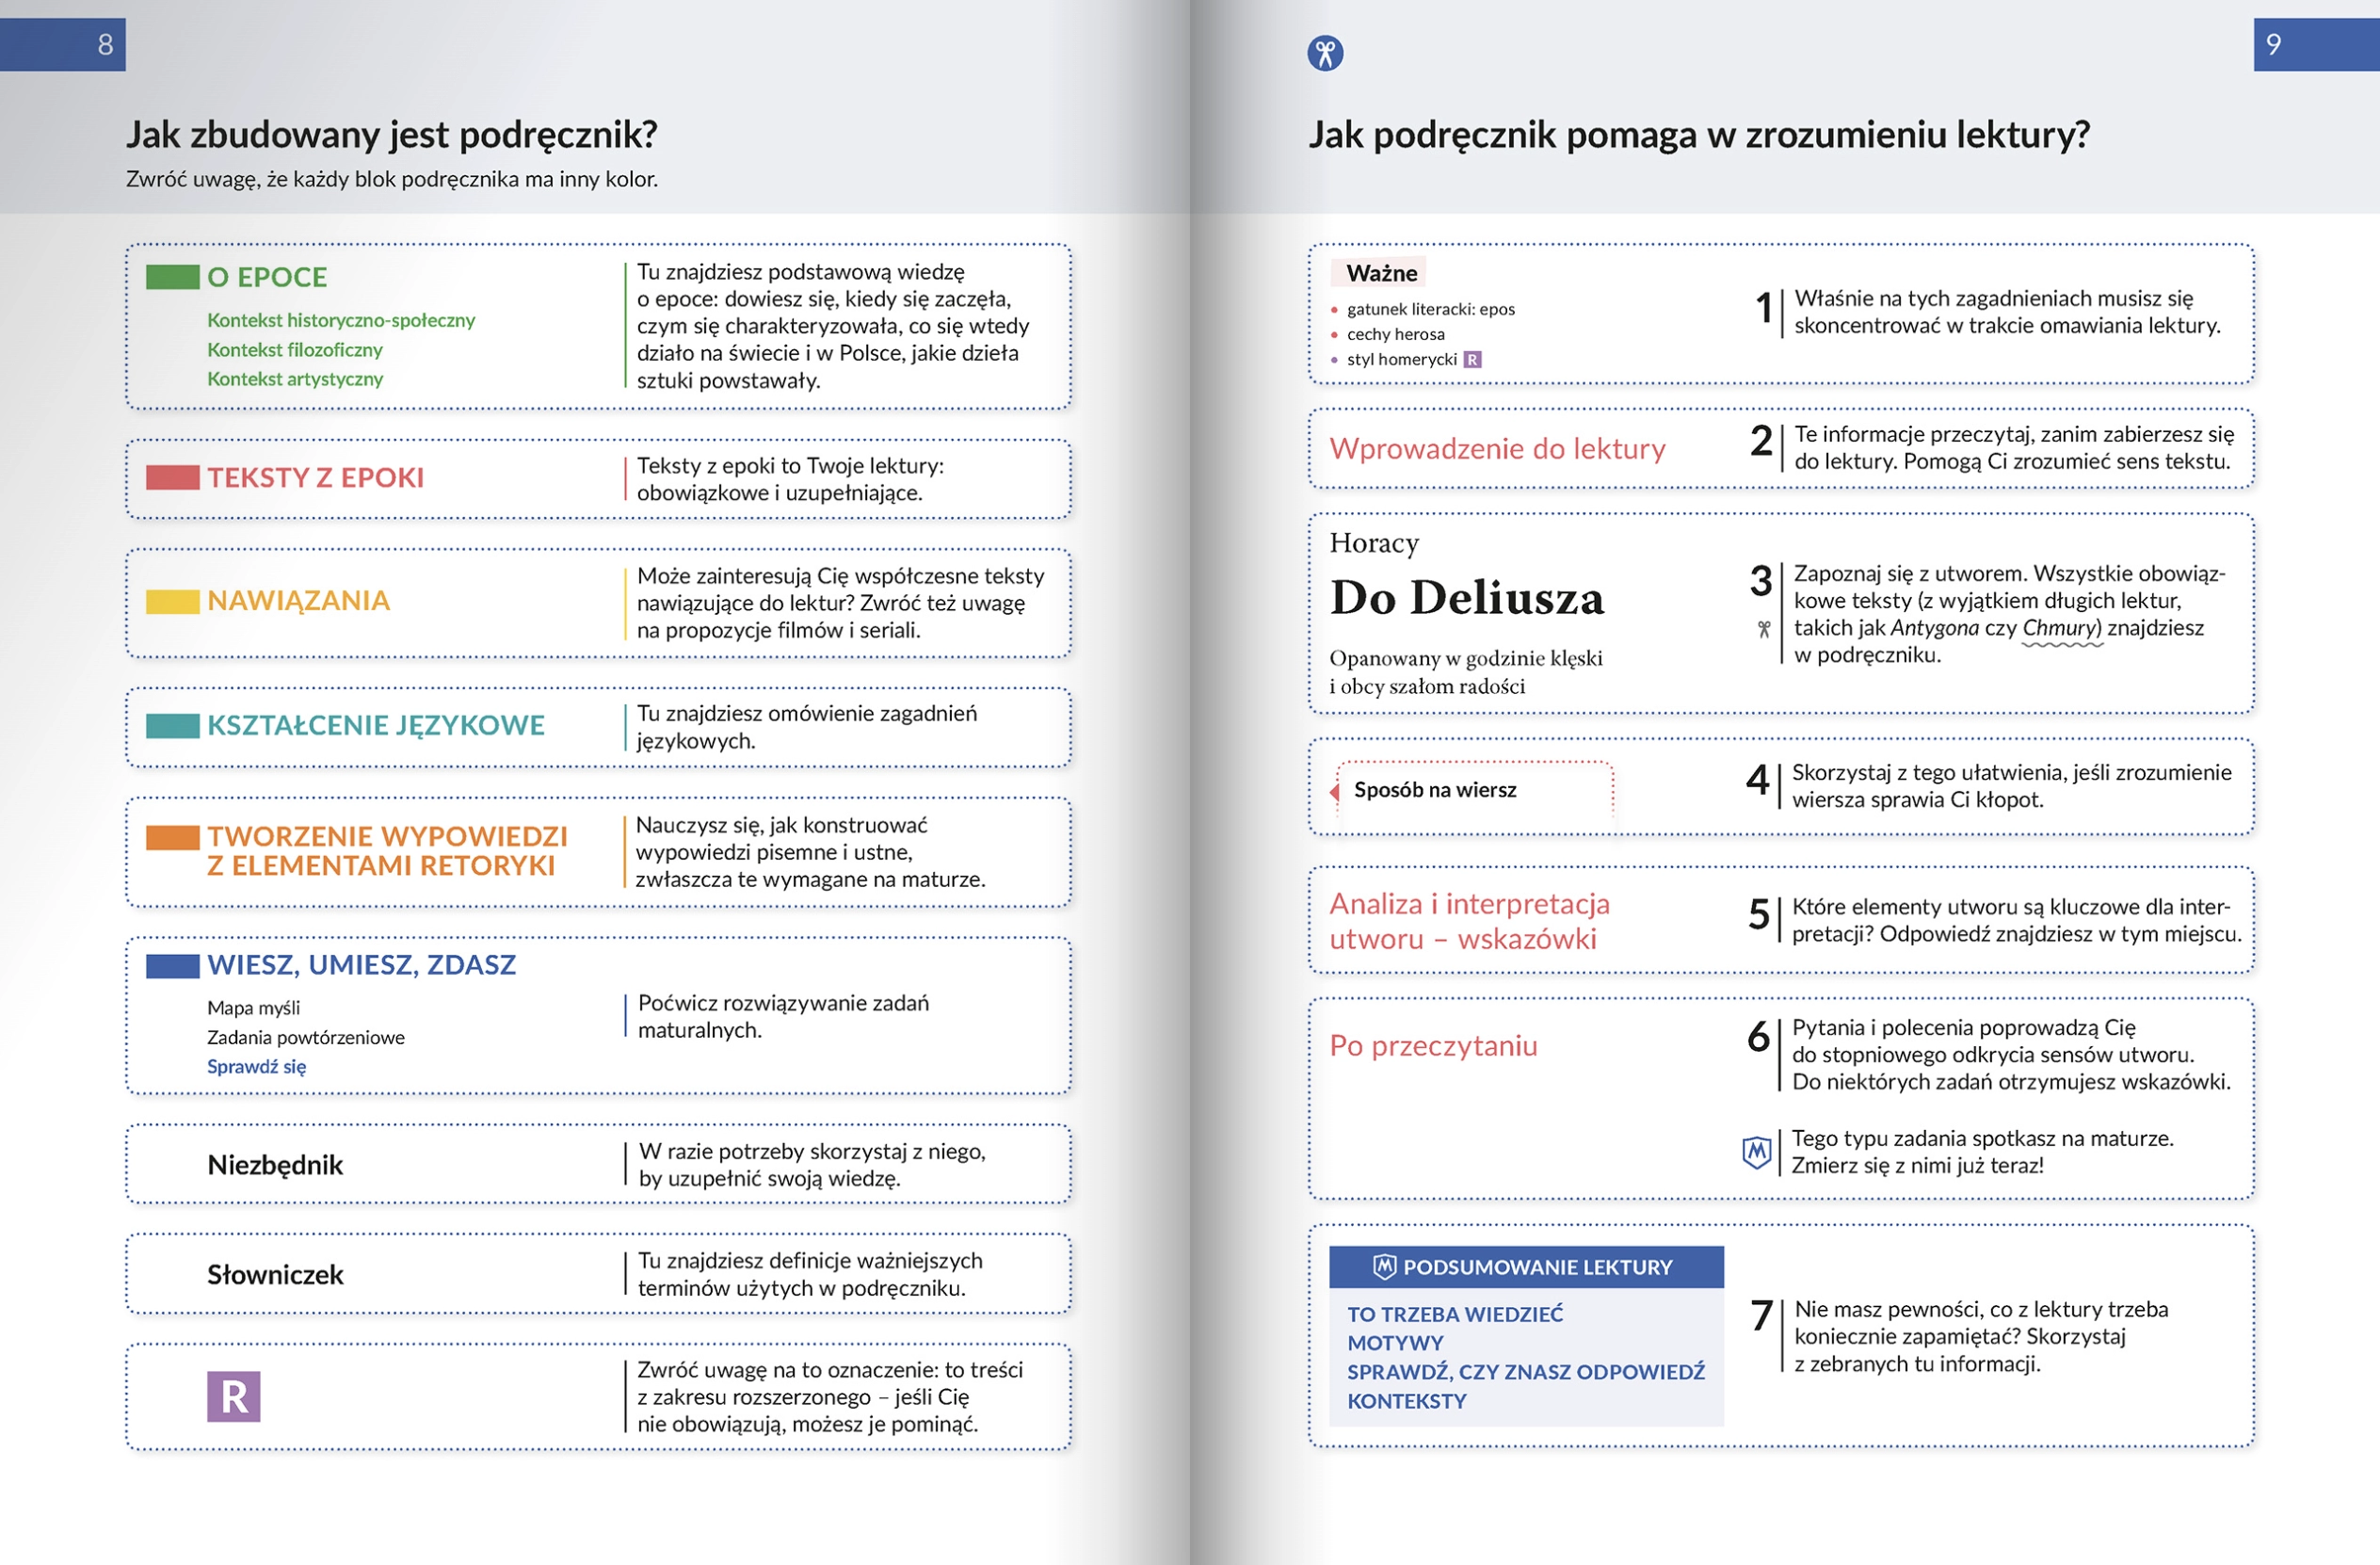
Task: Open the TEKSTY Z EPOKI heading
Action: pyautogui.click(x=316, y=478)
